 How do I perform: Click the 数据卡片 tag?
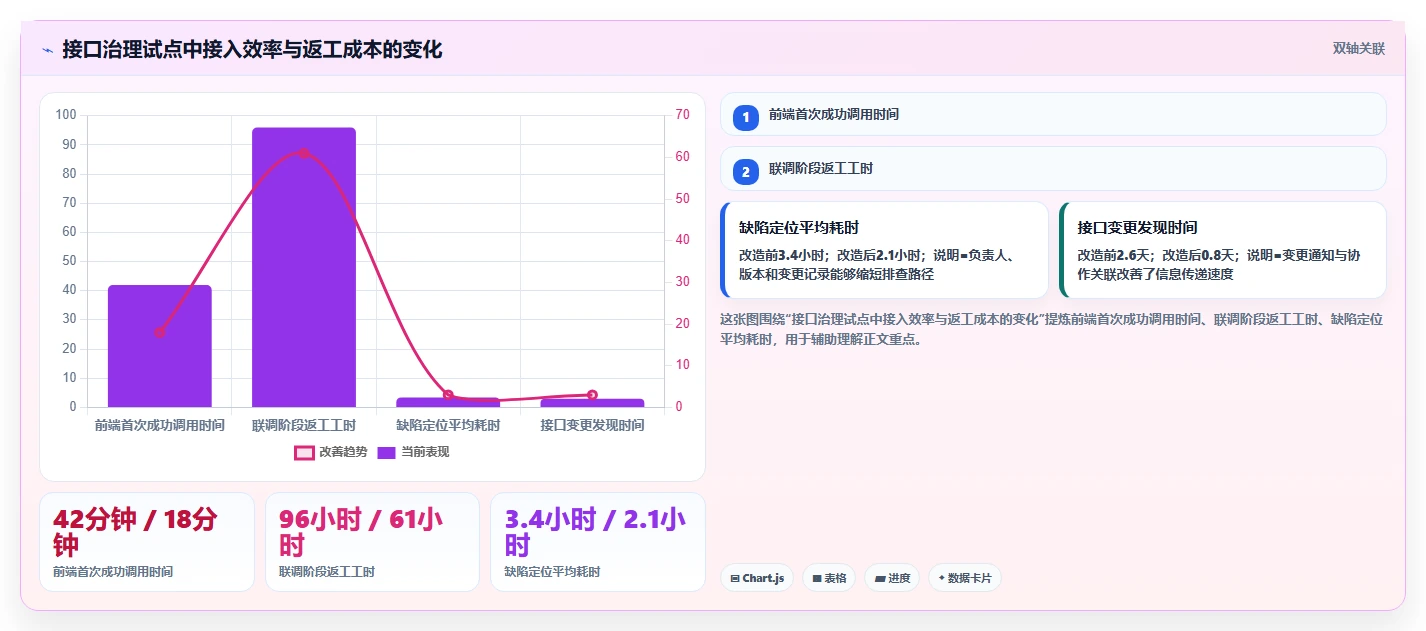pos(965,578)
